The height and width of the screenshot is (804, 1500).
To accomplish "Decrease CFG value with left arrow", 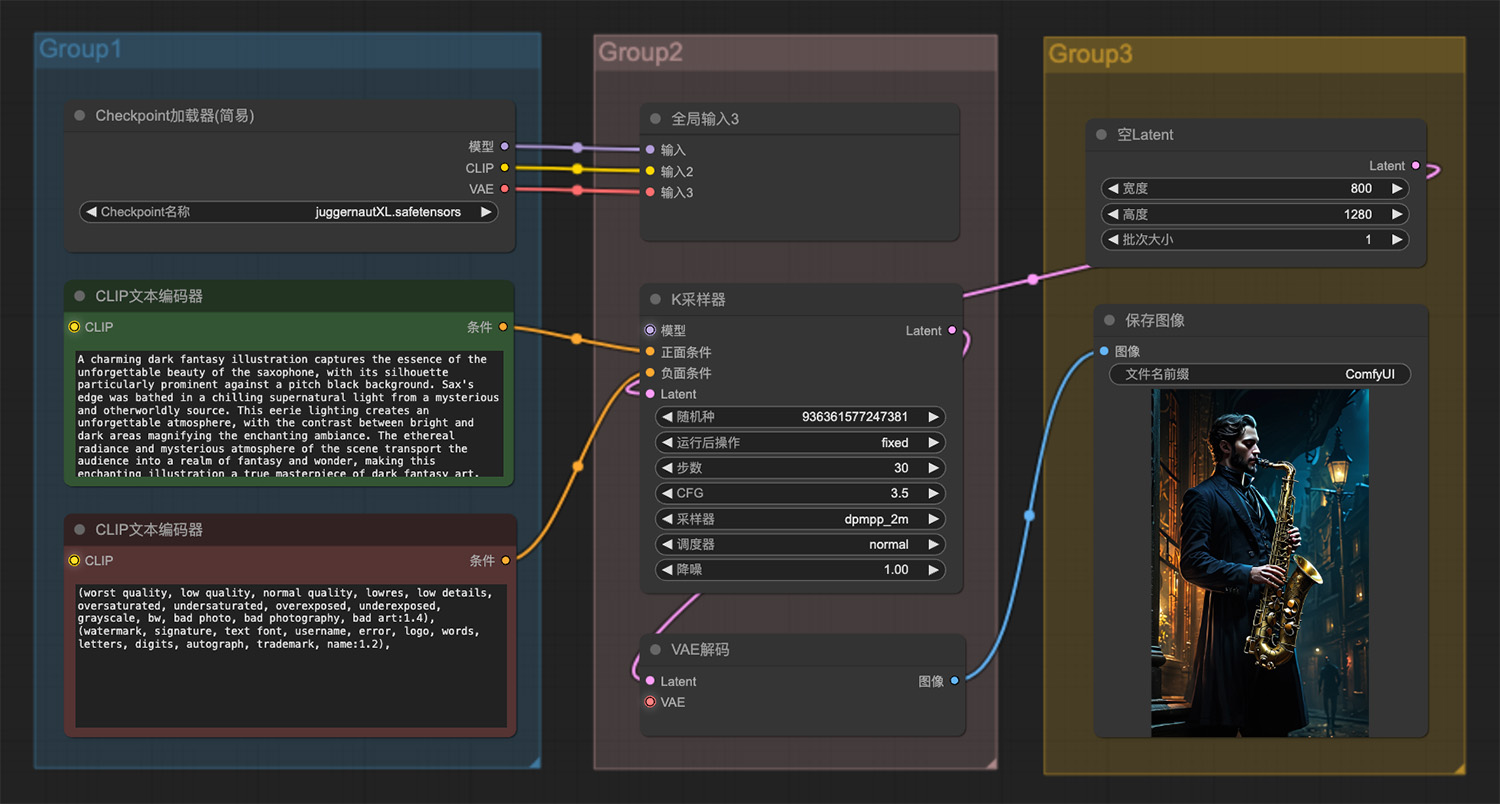I will click(x=667, y=493).
